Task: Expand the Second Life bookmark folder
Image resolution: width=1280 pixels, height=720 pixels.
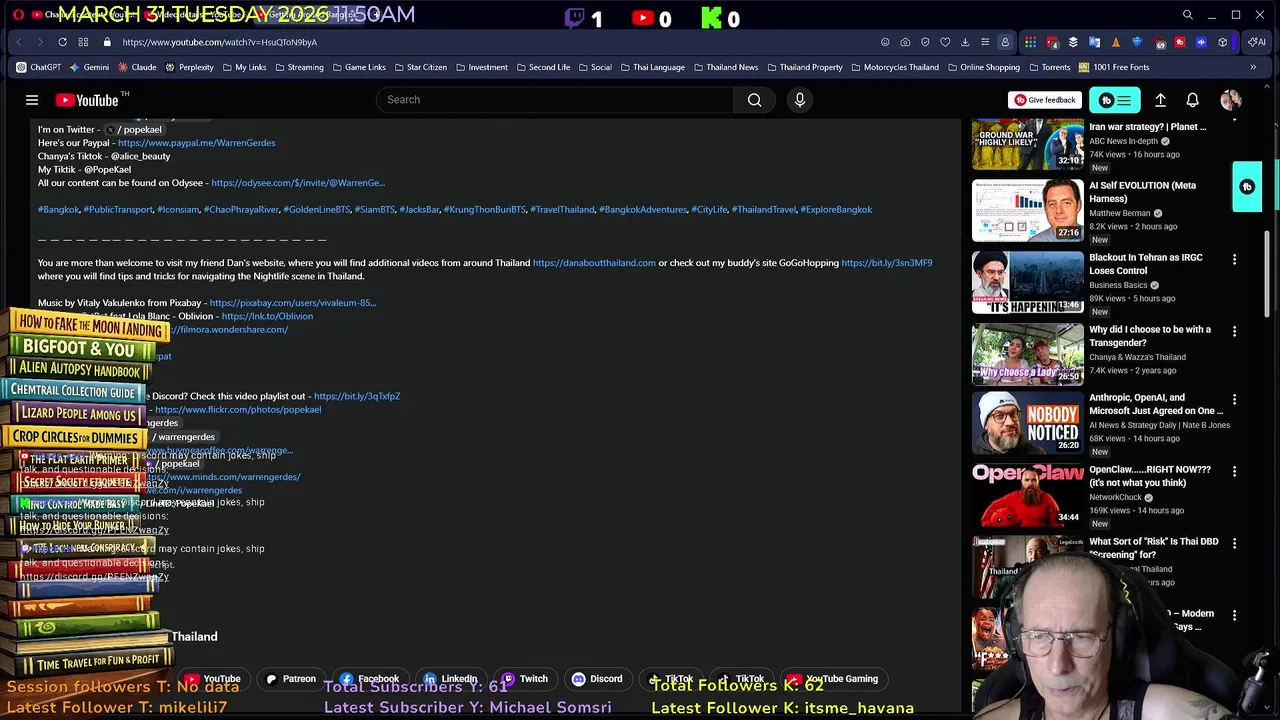Action: 542,67
